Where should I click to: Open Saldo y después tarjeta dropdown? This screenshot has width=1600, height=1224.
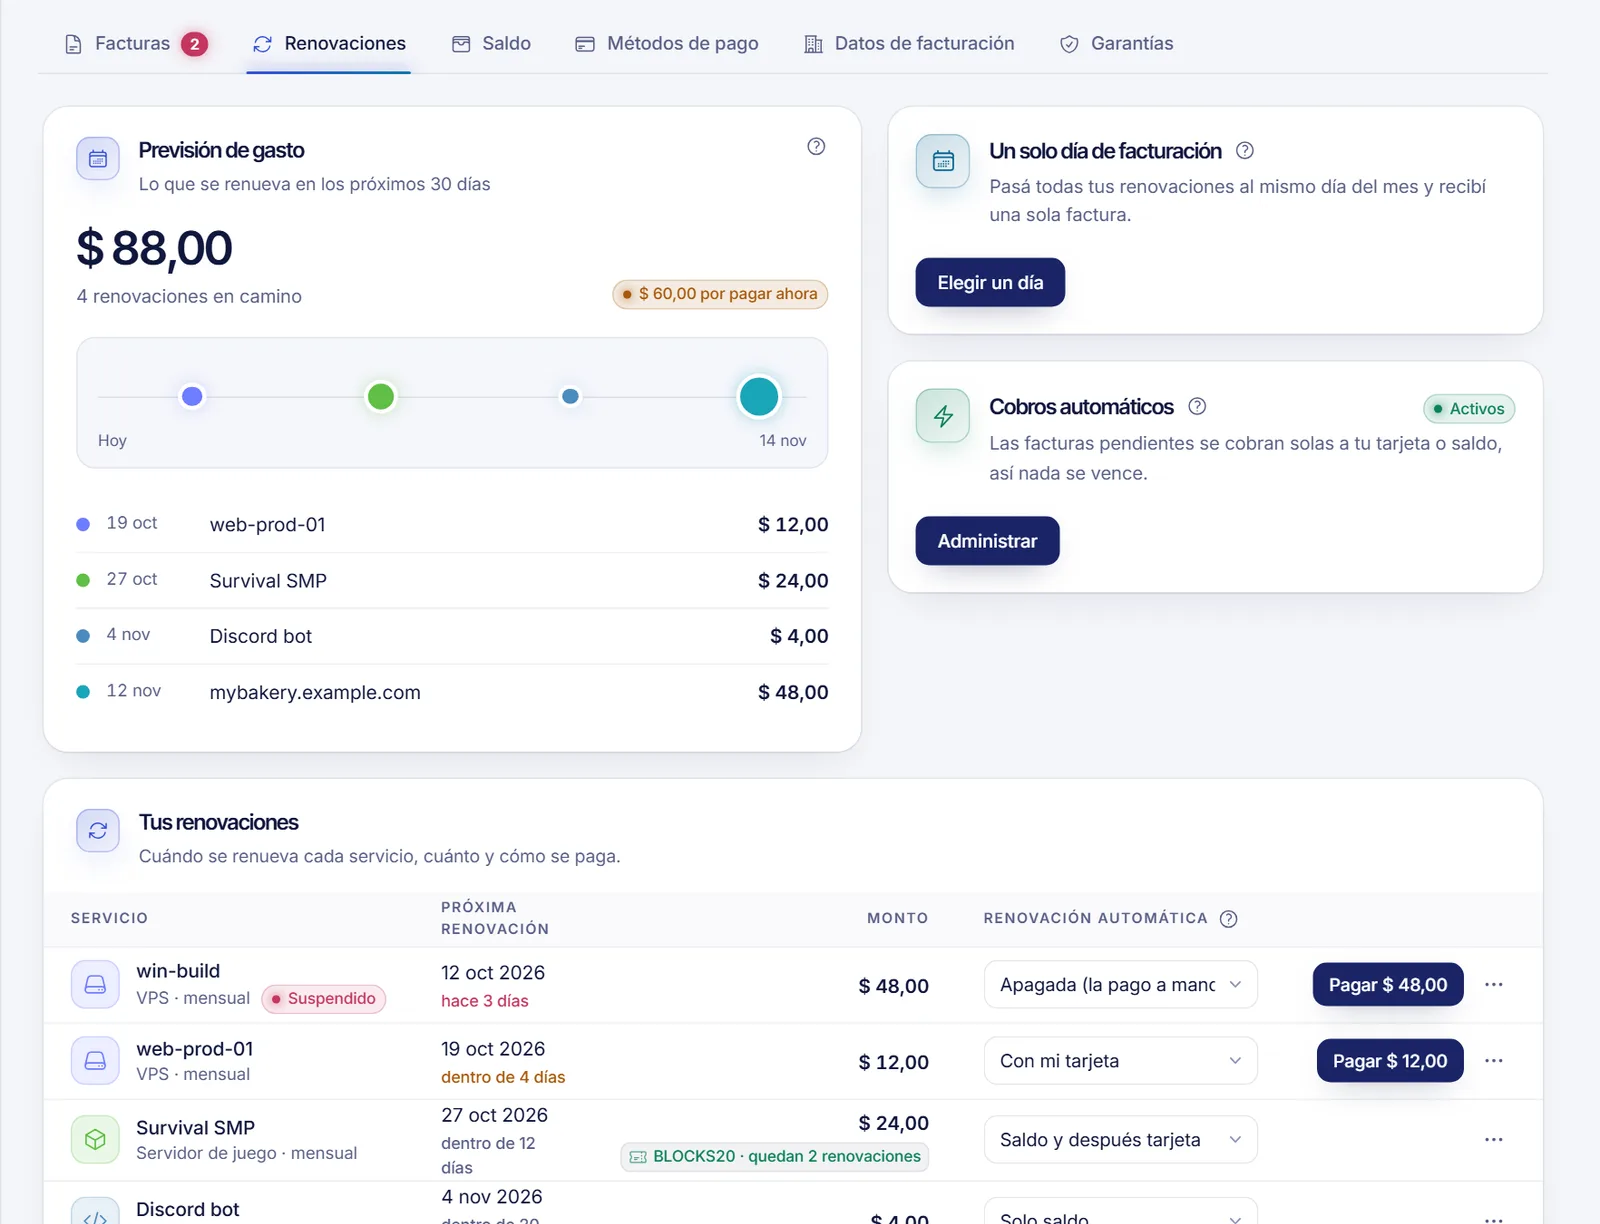point(1121,1140)
